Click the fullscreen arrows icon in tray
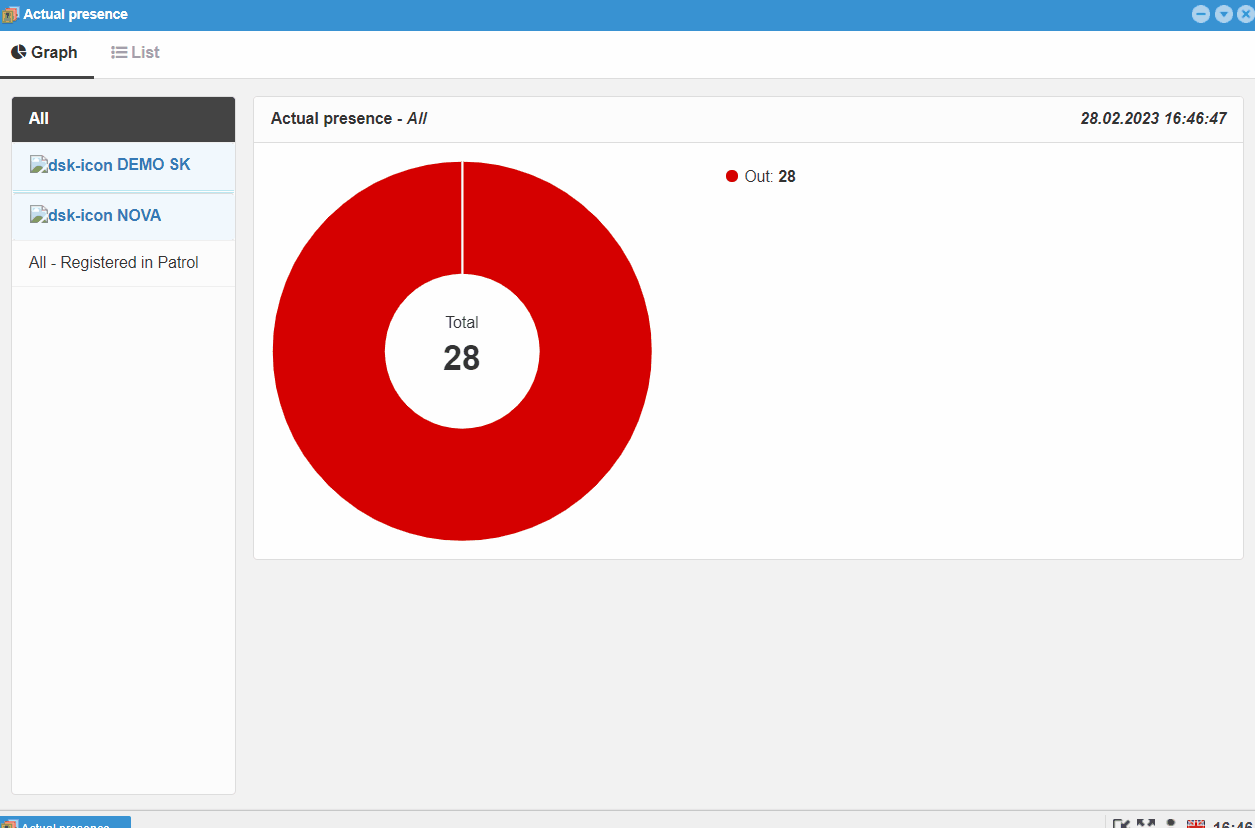The image size is (1255, 828). 1146,824
